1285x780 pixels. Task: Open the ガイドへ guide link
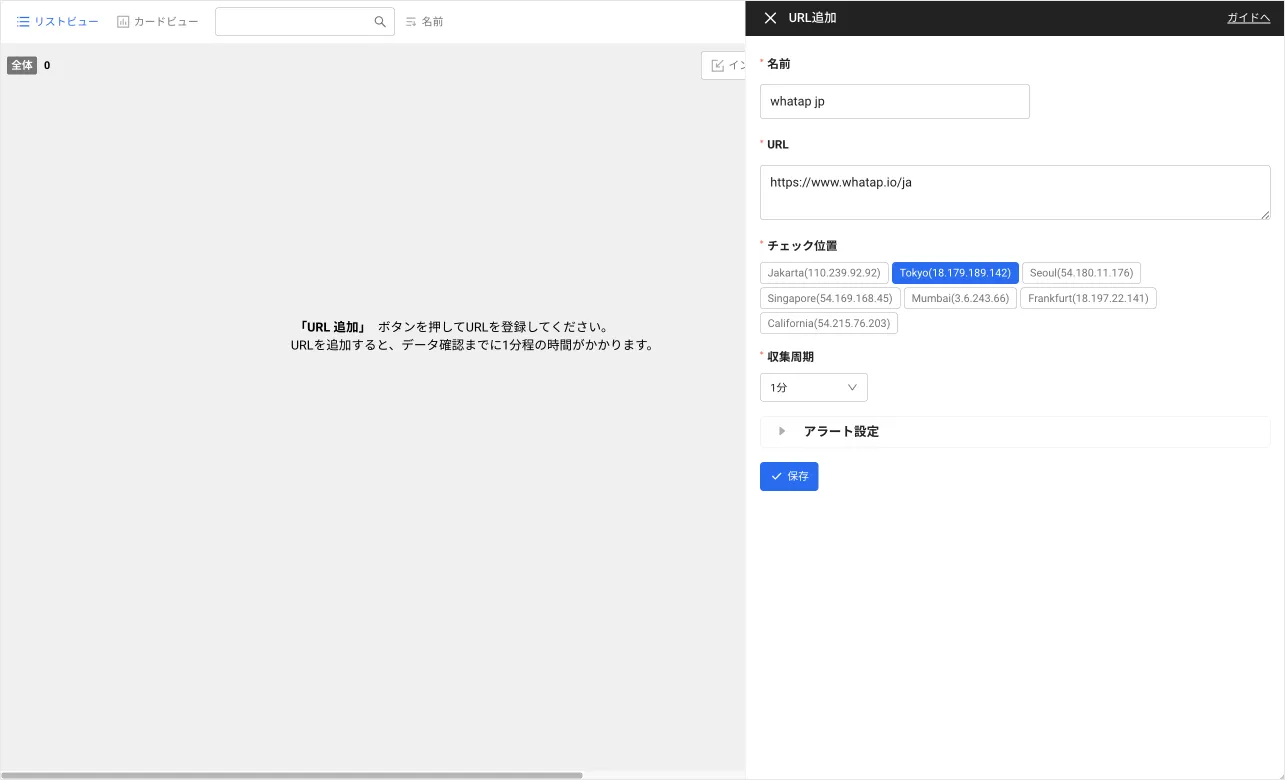click(1248, 18)
